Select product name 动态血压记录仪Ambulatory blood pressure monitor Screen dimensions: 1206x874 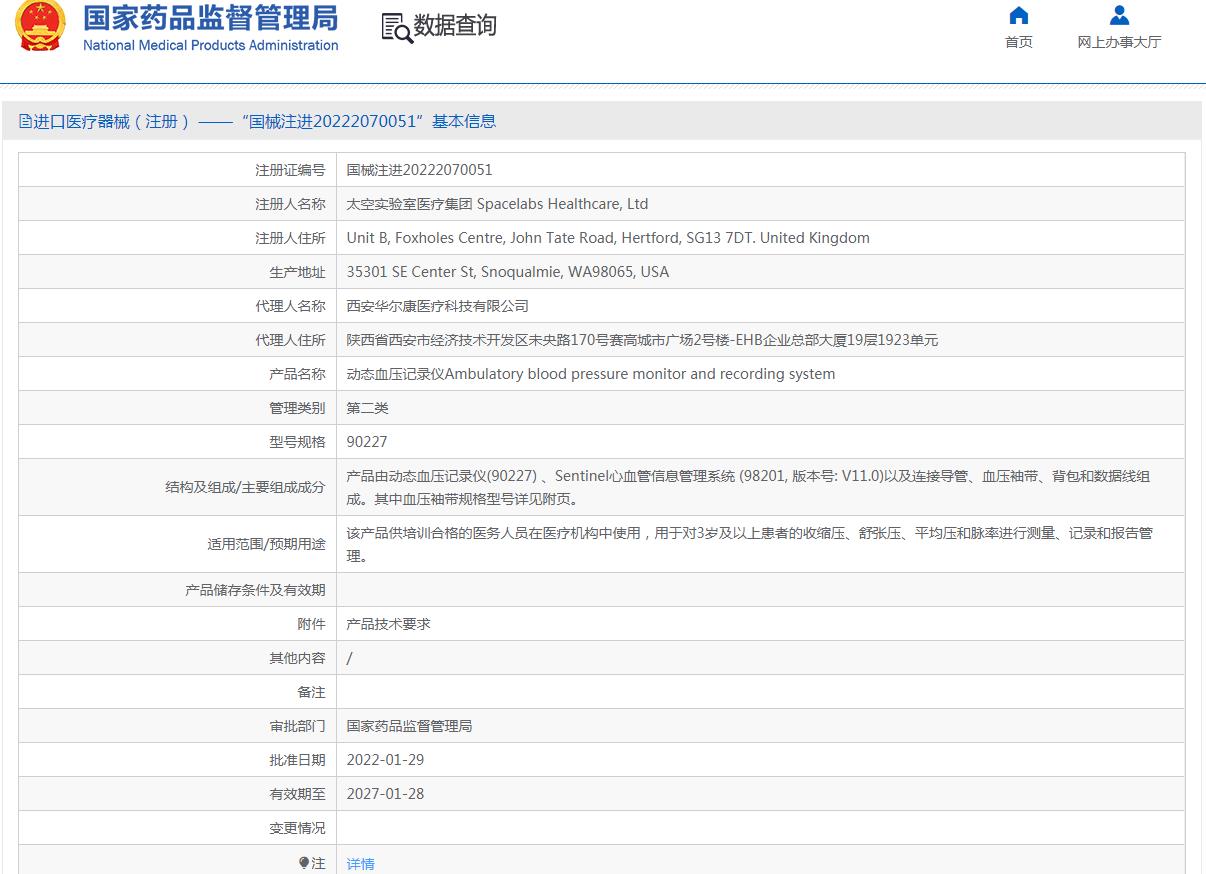tap(590, 374)
